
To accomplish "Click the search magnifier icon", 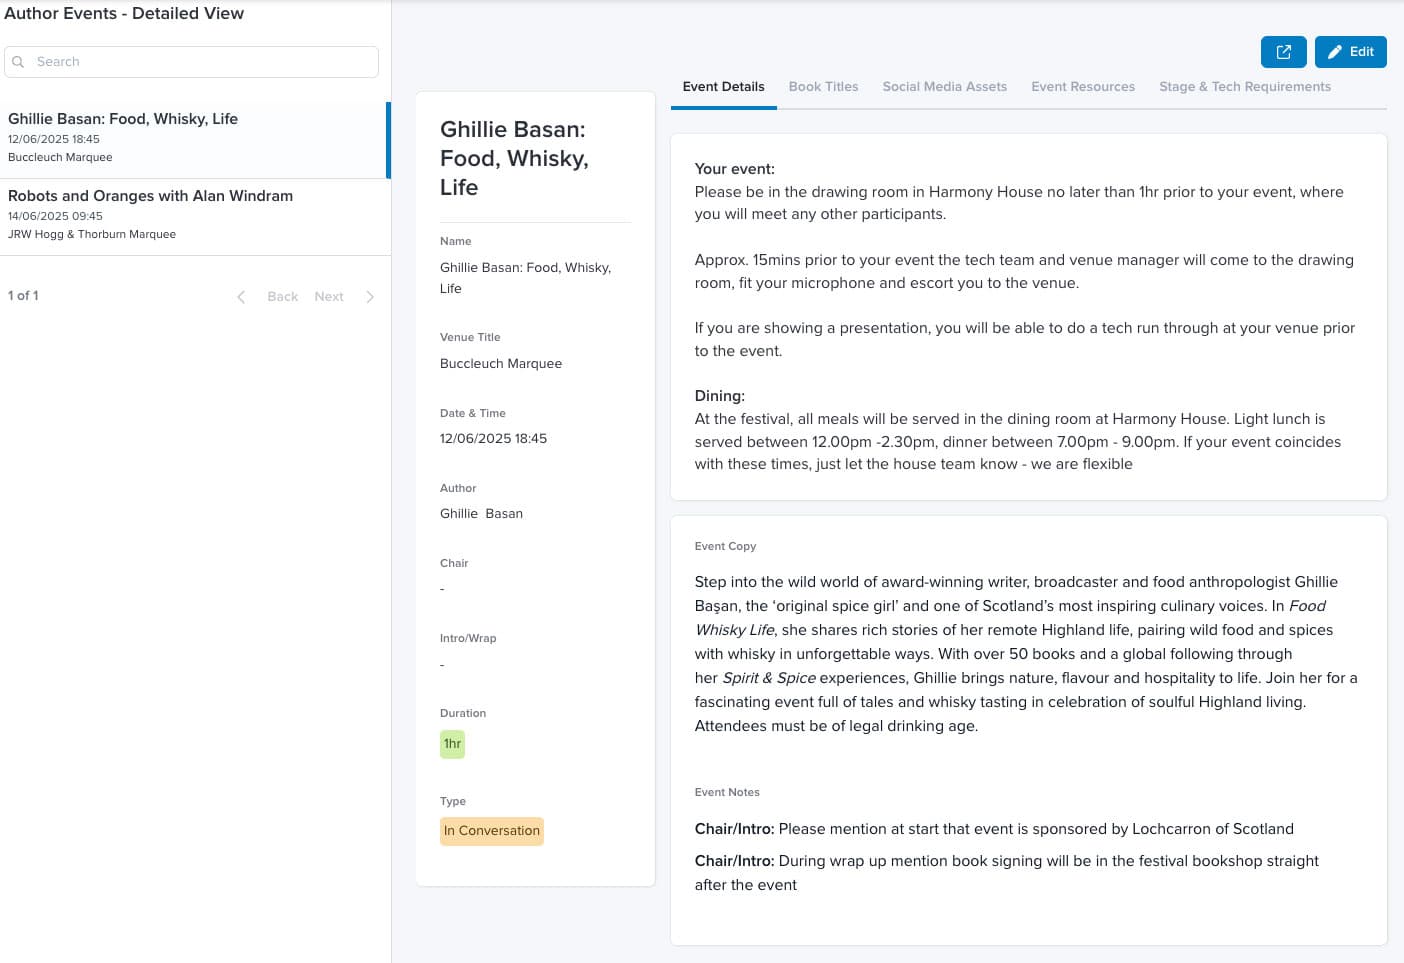I will (x=18, y=62).
